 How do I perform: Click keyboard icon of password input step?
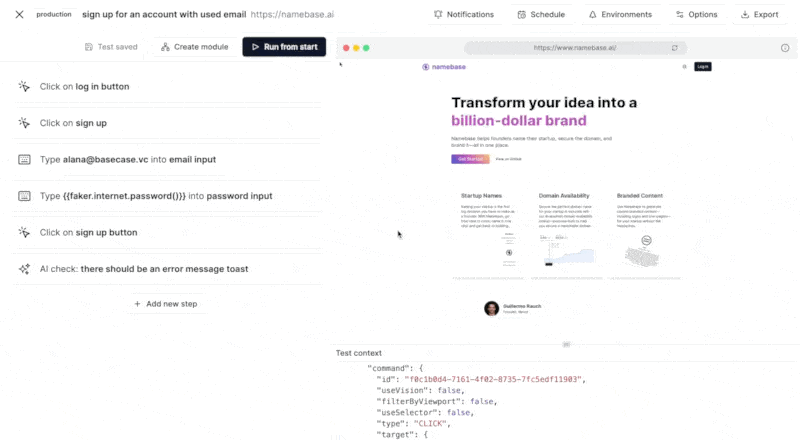click(x=24, y=196)
